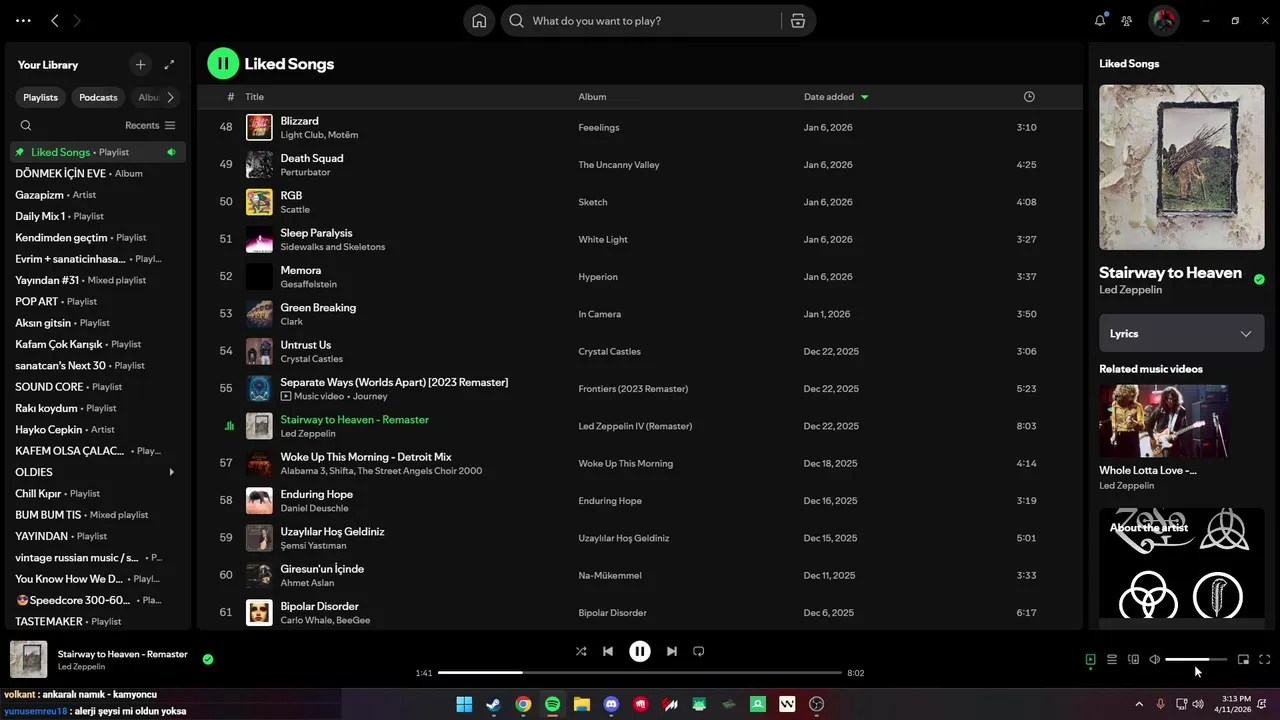The height and width of the screenshot is (720, 1280).
Task: Sort by Title column header
Action: (255, 97)
